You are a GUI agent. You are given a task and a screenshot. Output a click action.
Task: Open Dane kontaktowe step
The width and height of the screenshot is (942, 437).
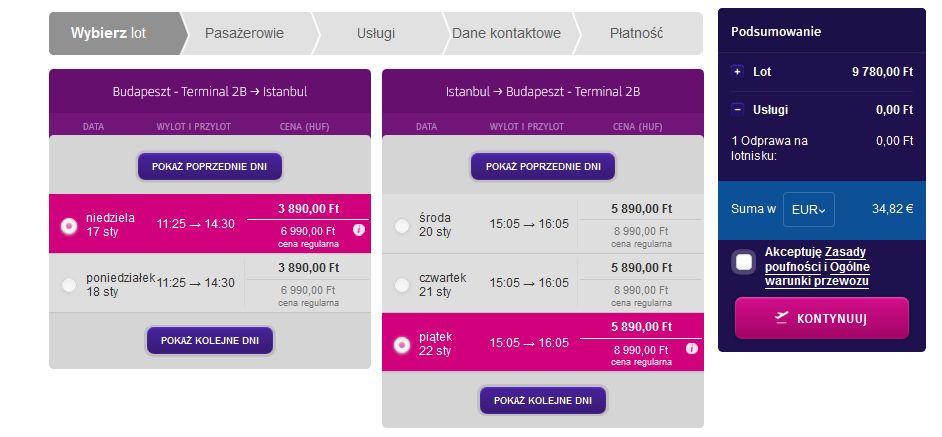pos(506,33)
